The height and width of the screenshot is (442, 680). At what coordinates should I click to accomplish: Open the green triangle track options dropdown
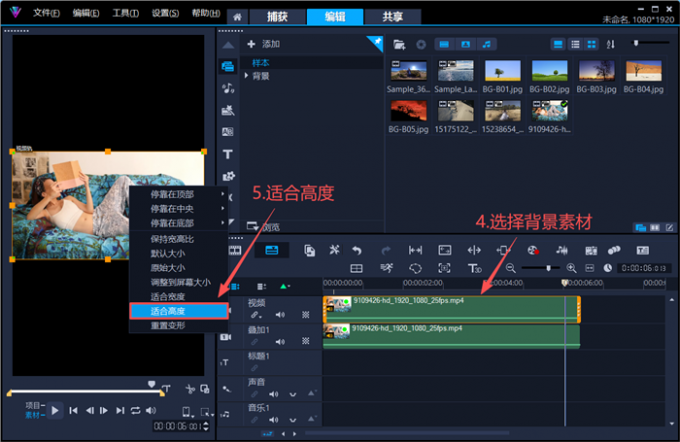284,286
